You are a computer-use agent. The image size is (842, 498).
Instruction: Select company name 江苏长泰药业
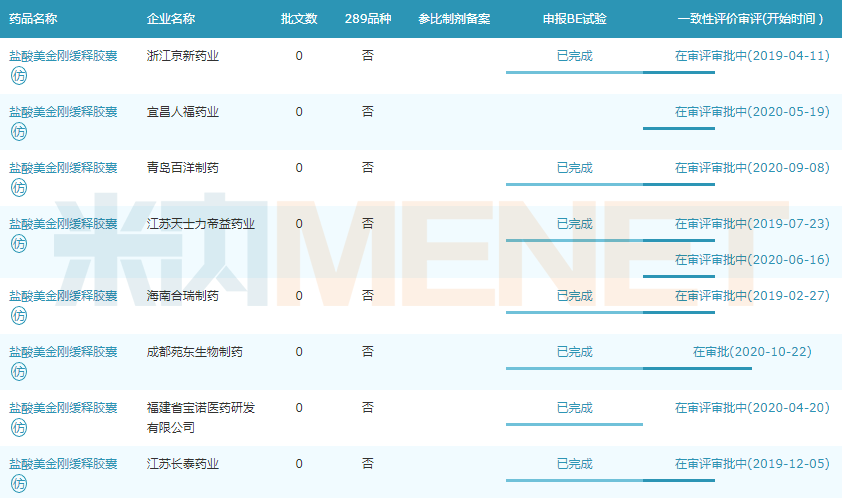point(183,464)
